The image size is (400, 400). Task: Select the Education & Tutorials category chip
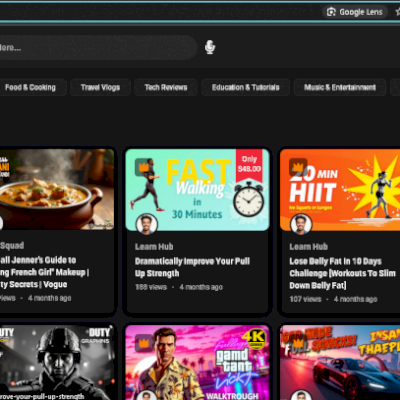246,87
